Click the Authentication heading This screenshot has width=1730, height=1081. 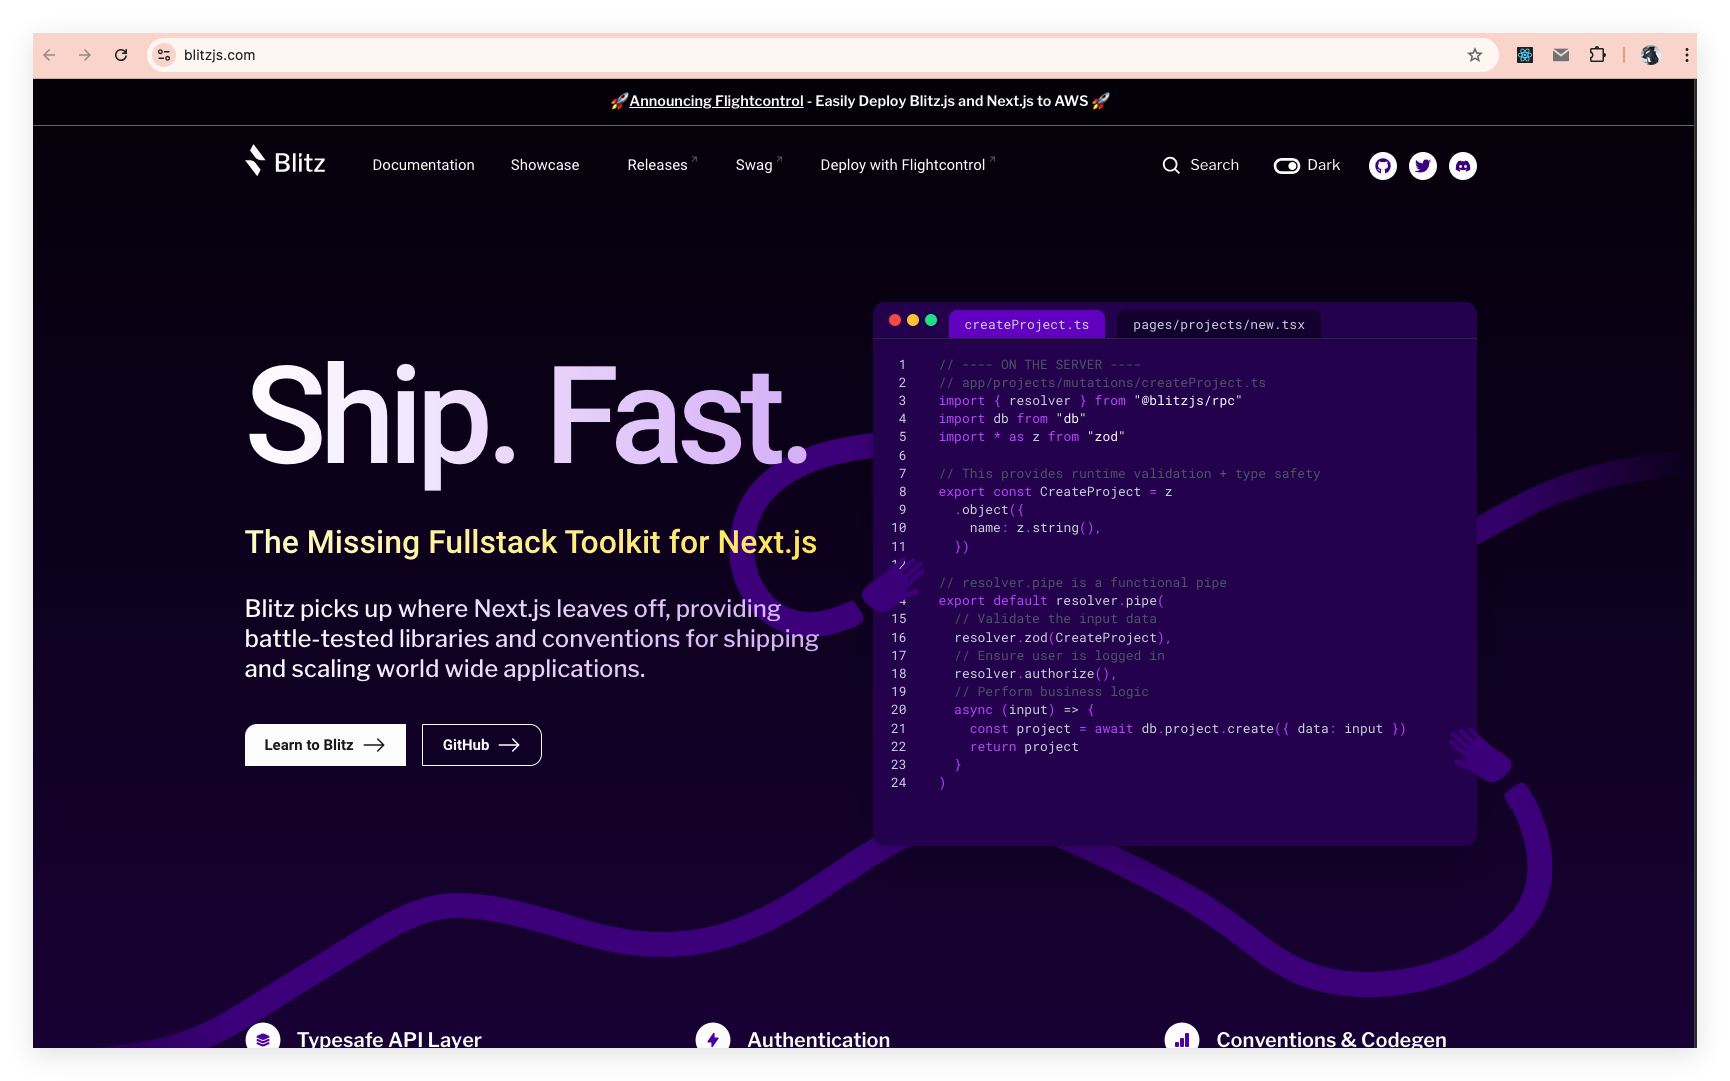(819, 1039)
